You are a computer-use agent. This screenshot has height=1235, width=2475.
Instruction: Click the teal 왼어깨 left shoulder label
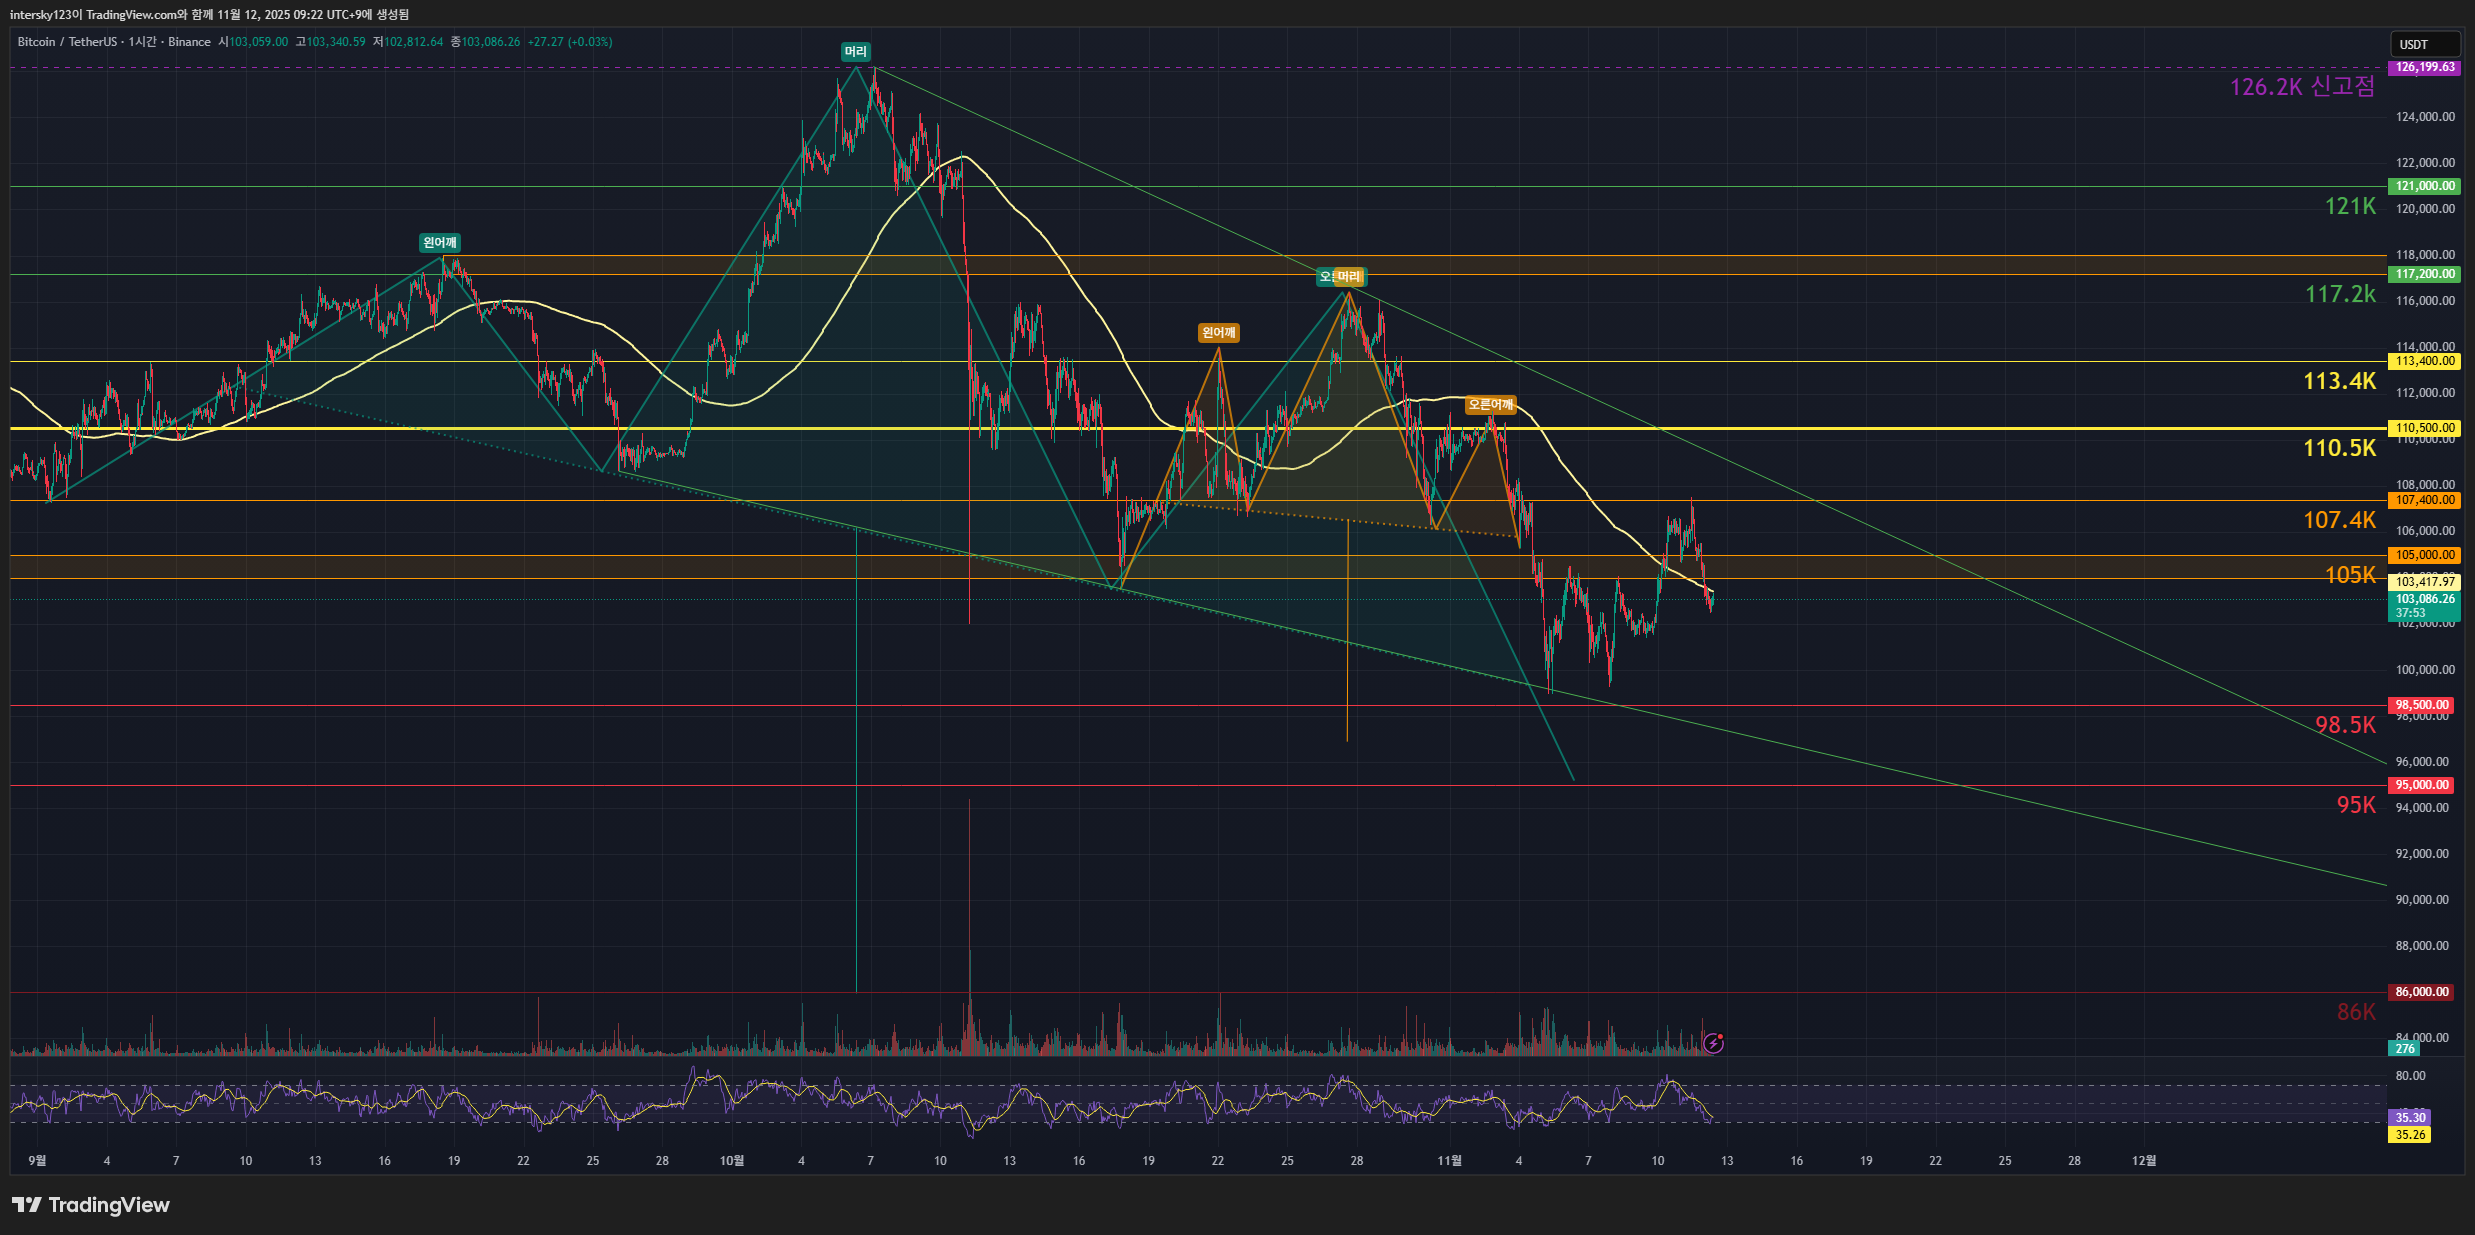tap(440, 243)
